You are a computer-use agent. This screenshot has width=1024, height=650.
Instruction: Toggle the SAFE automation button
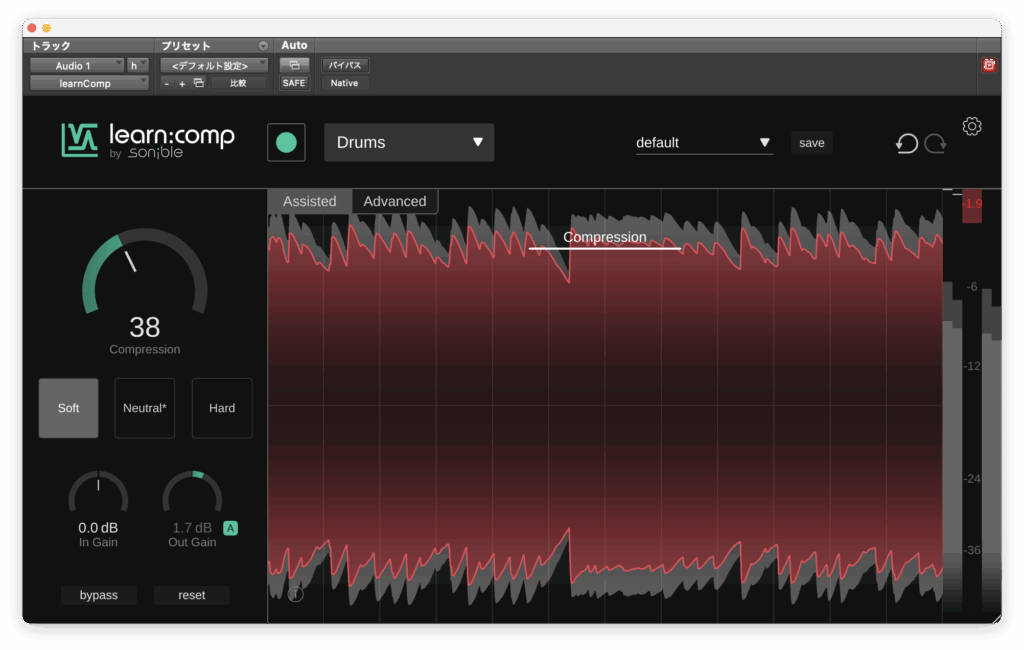[294, 83]
